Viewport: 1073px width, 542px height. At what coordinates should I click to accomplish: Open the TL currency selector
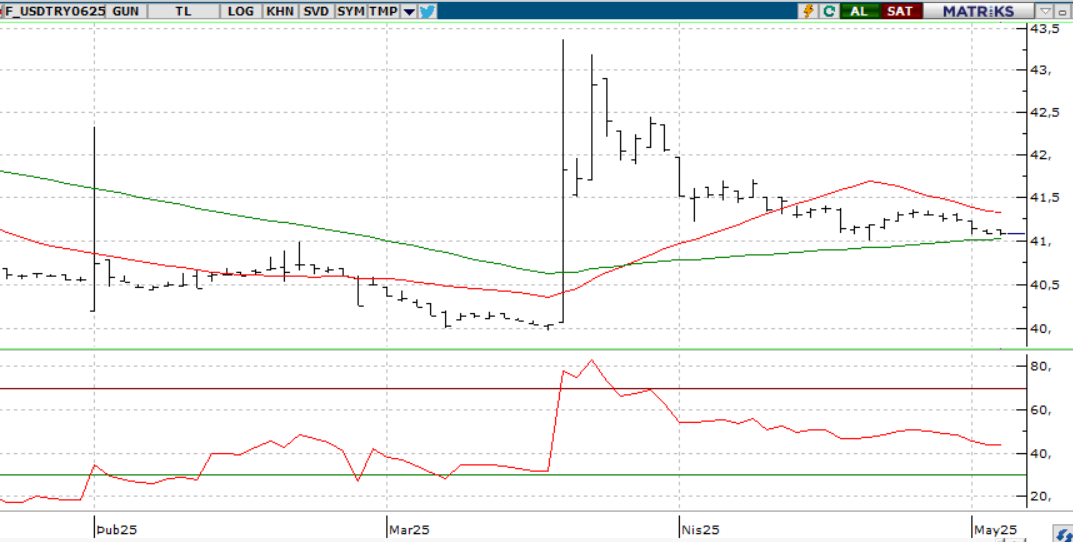click(183, 11)
